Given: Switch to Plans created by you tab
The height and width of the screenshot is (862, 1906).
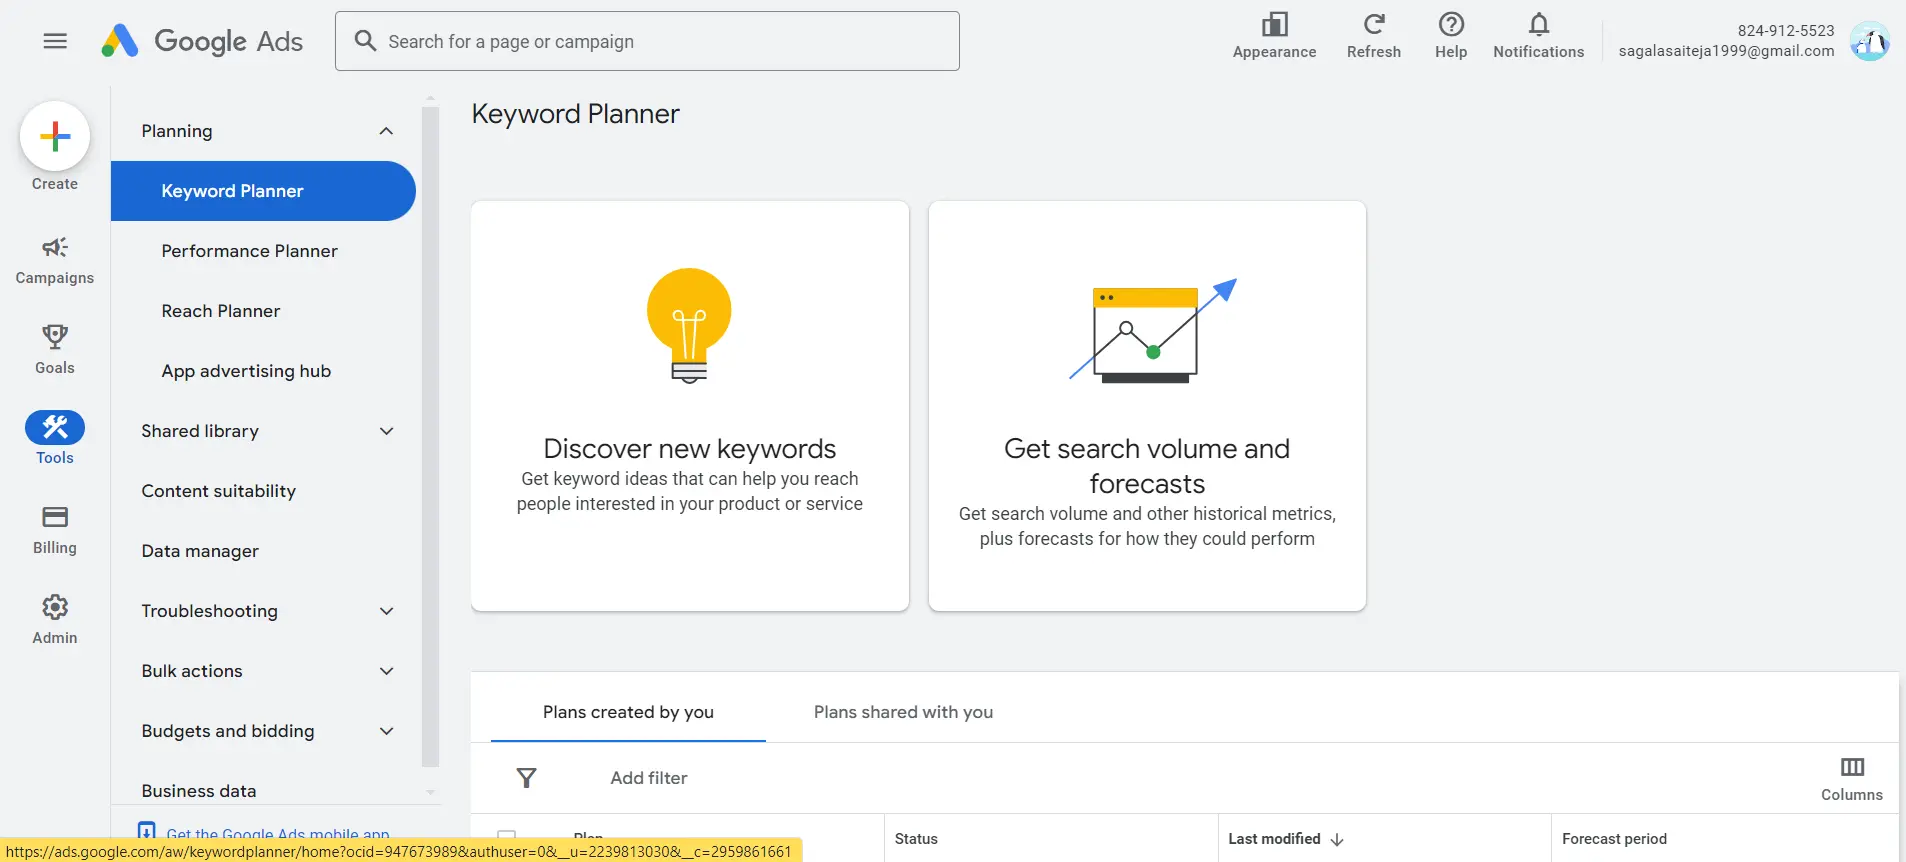Looking at the screenshot, I should tap(628, 712).
